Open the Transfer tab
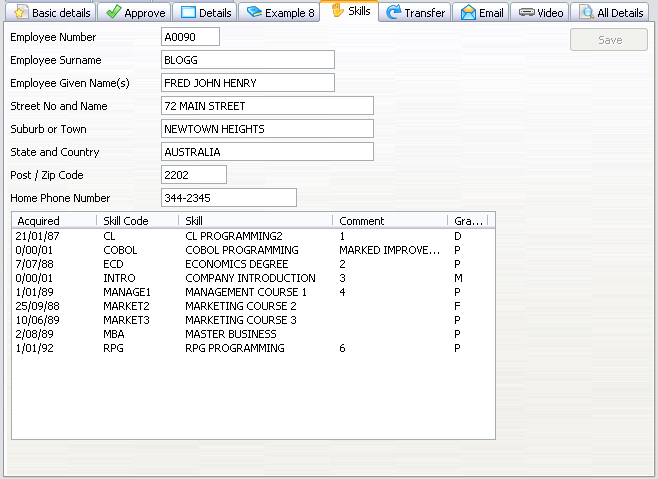 point(415,13)
